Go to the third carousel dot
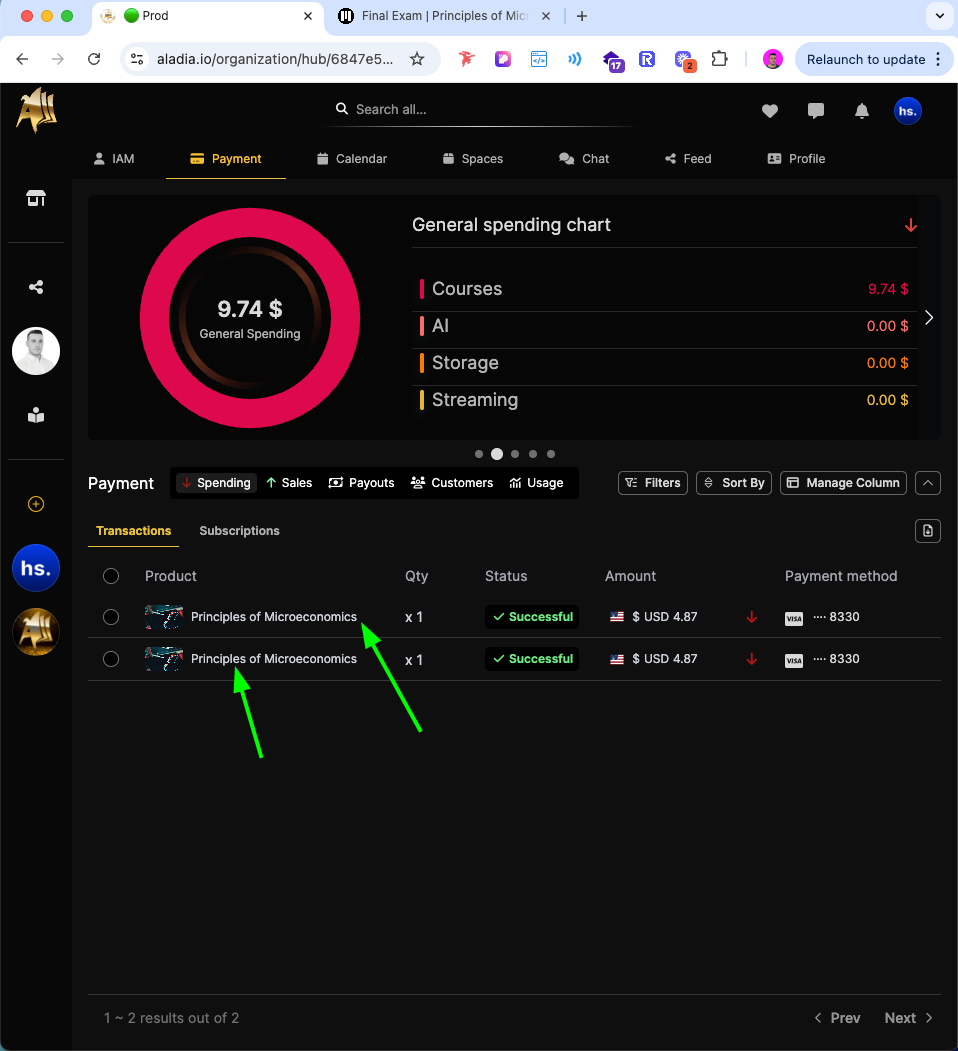Screen dimensions: 958x1051 click(x=515, y=454)
